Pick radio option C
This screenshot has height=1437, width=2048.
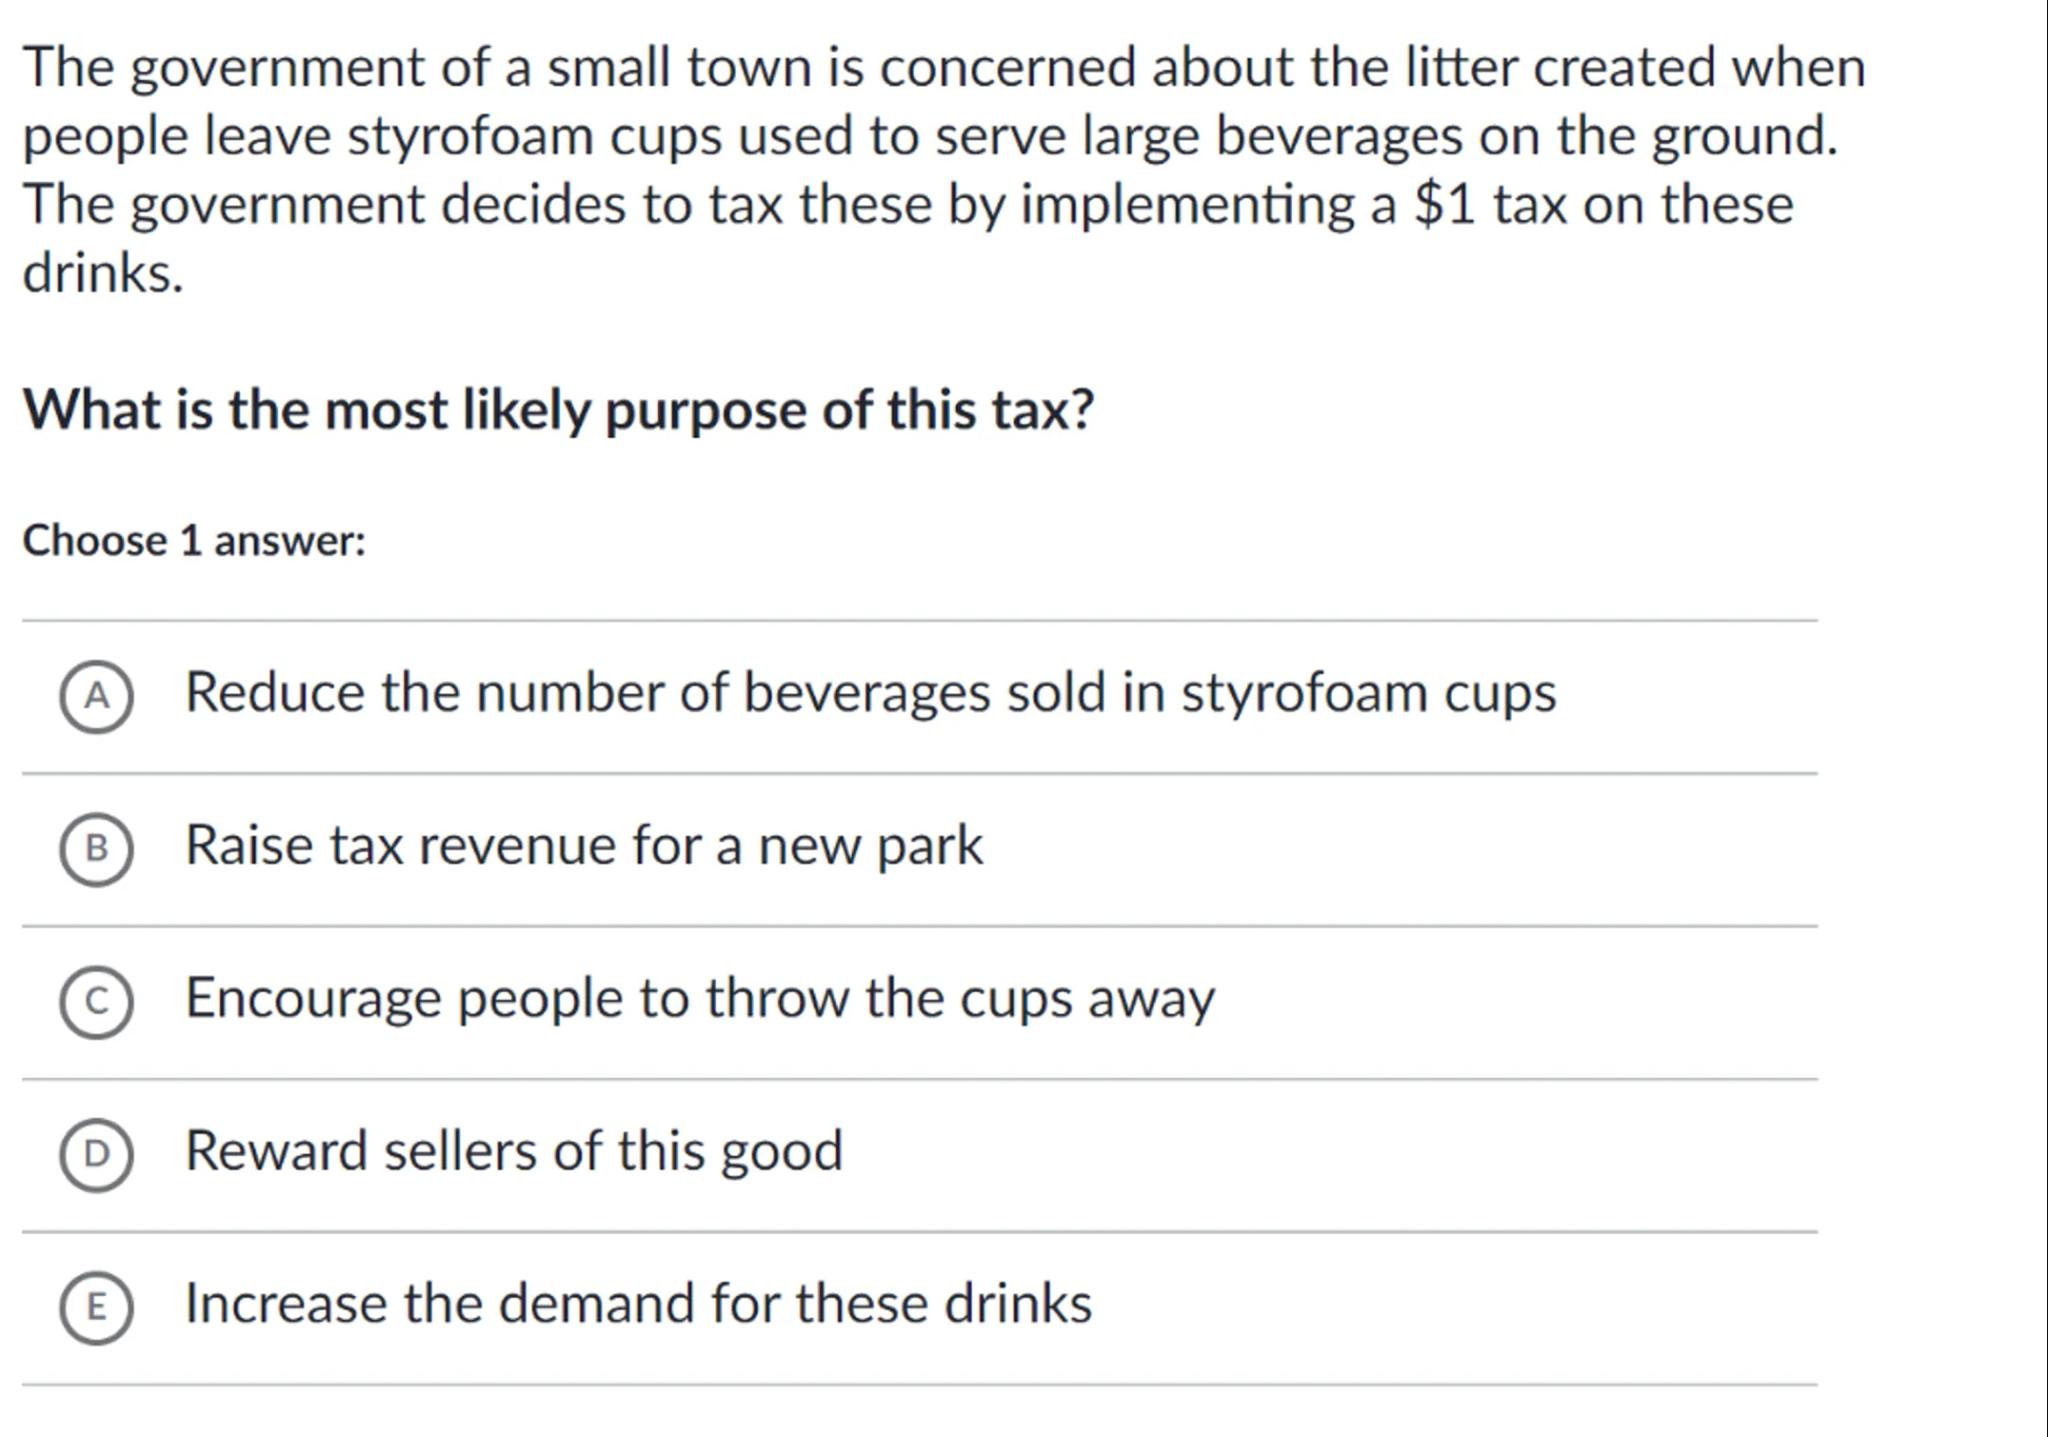pyautogui.click(x=96, y=1002)
